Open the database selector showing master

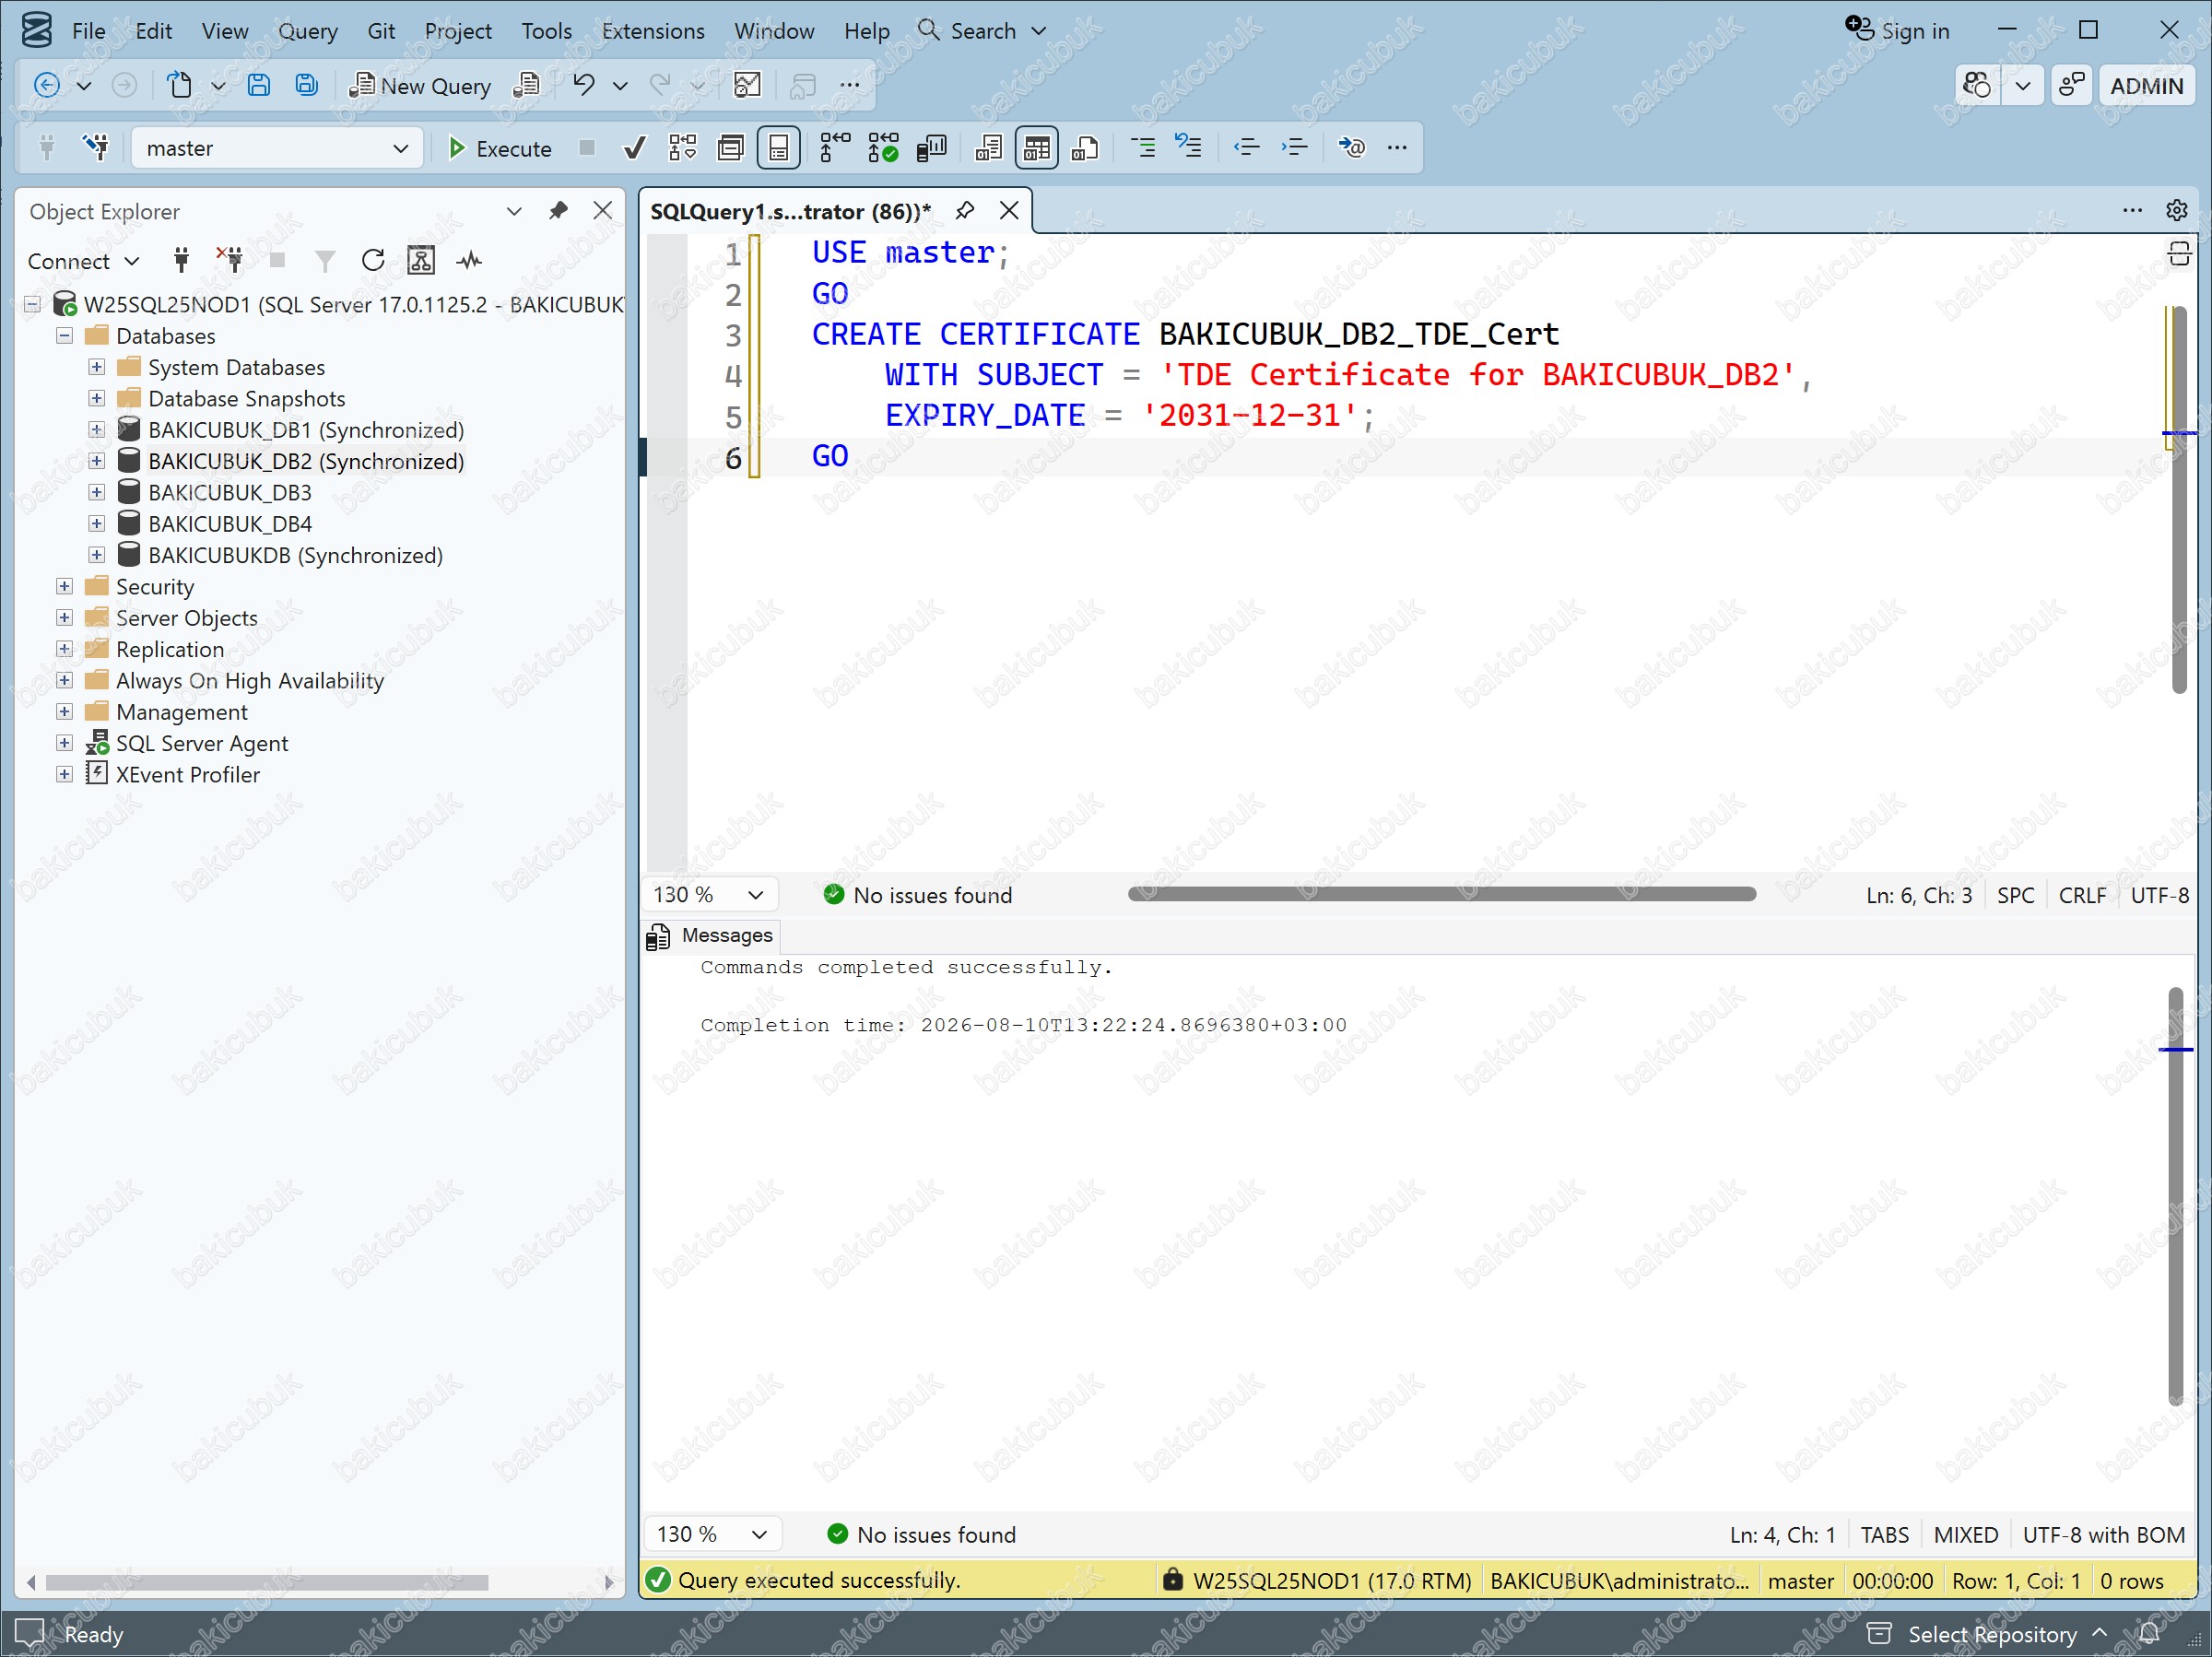[277, 148]
